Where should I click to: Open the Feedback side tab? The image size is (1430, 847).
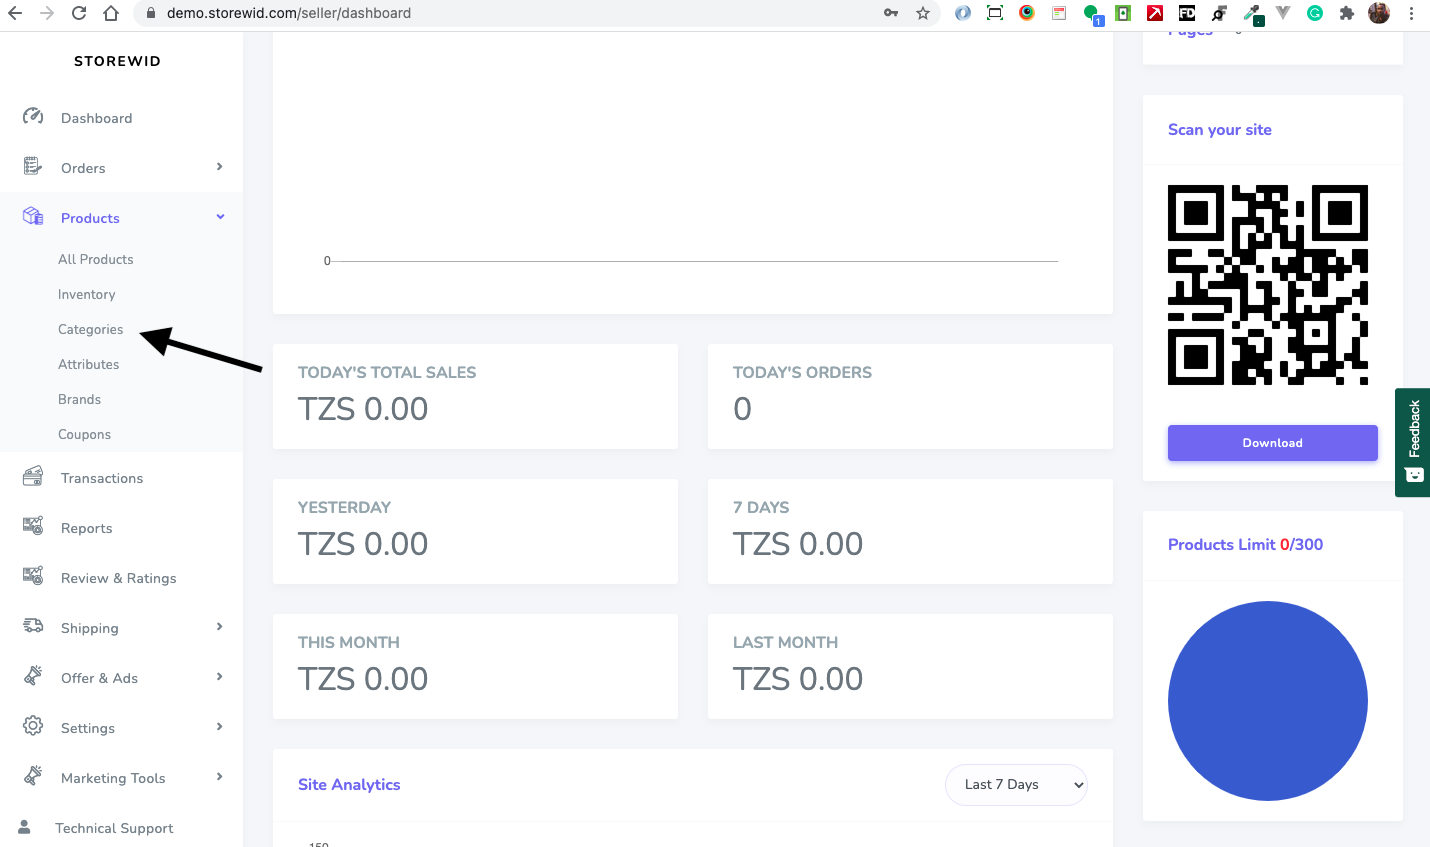point(1412,442)
